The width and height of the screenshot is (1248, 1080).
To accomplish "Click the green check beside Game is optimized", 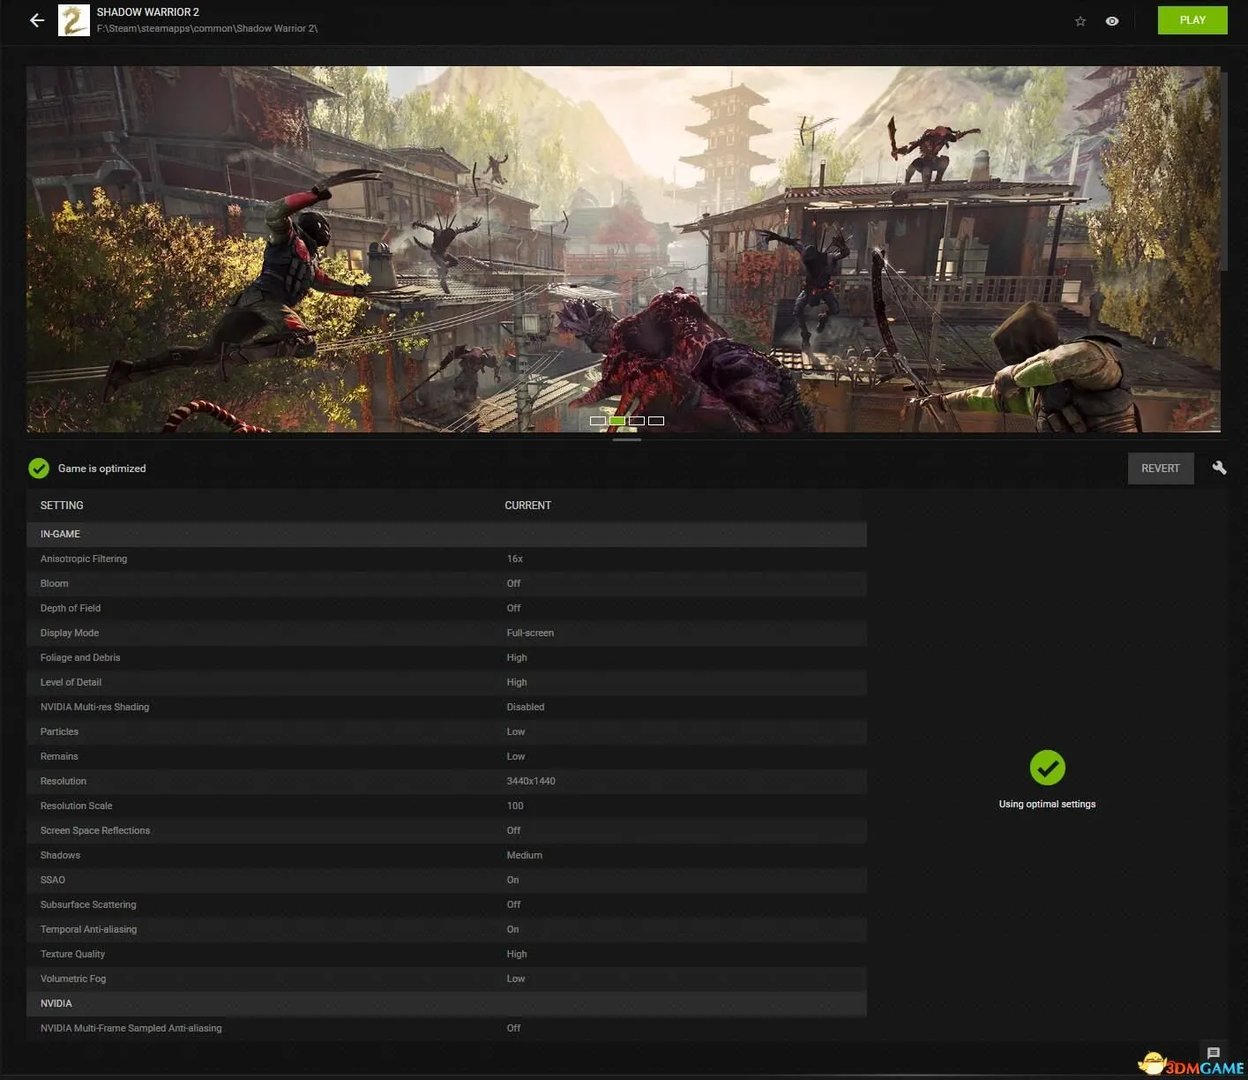I will pos(39,468).
